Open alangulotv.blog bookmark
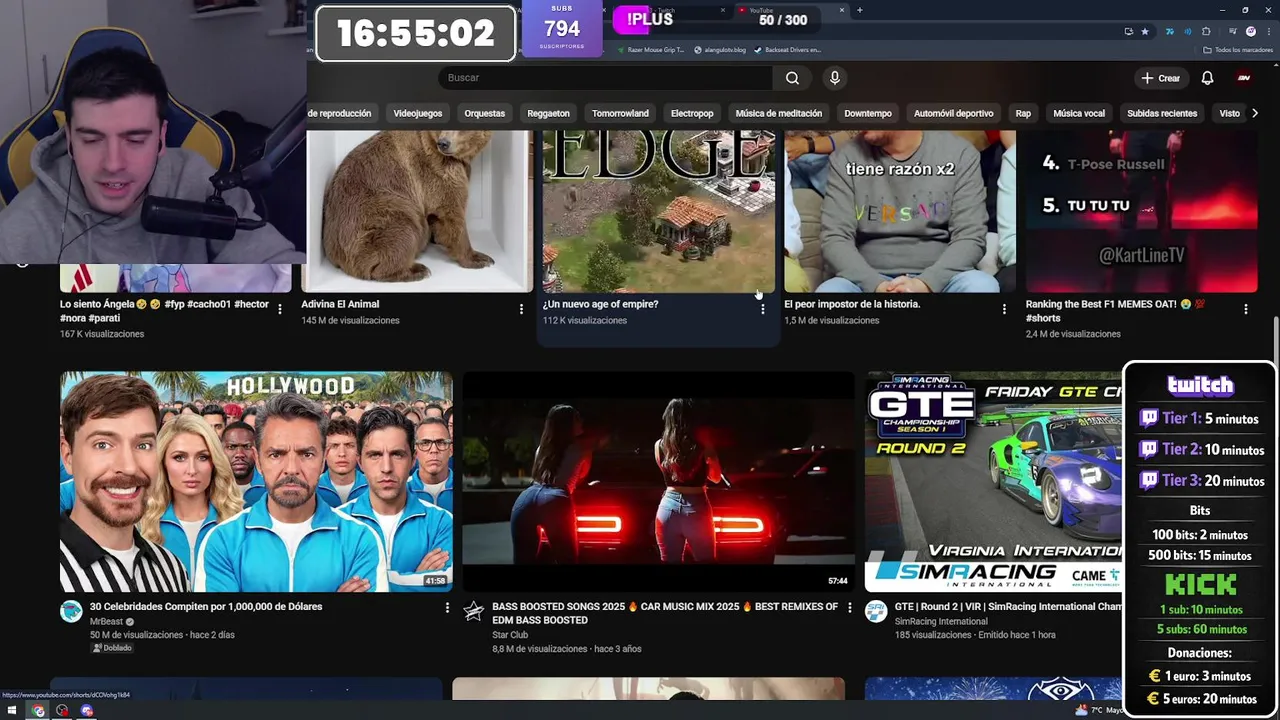This screenshot has width=1280, height=720. 720,49
